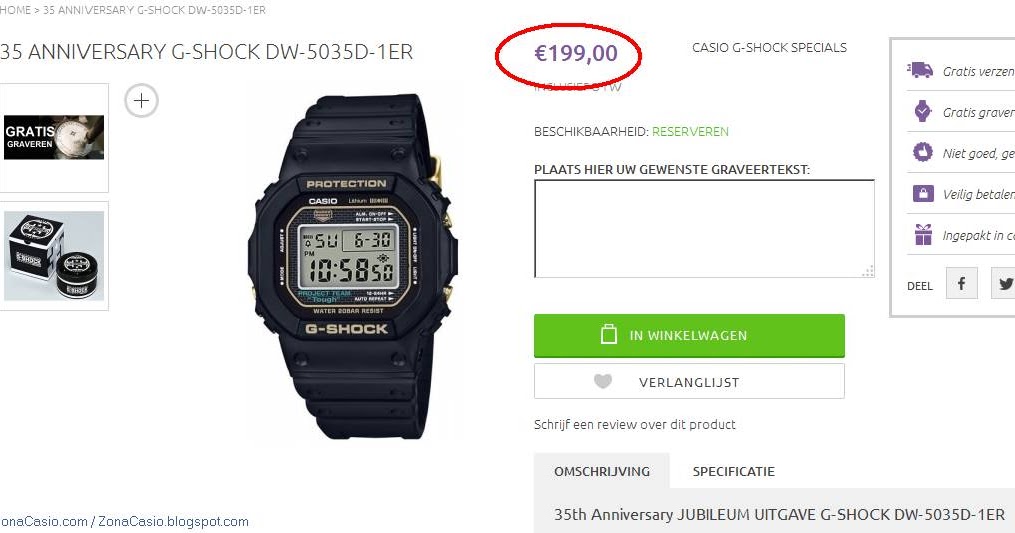Click the free engraving watch icon
Viewport: 1015px width, 533px height.
point(922,111)
